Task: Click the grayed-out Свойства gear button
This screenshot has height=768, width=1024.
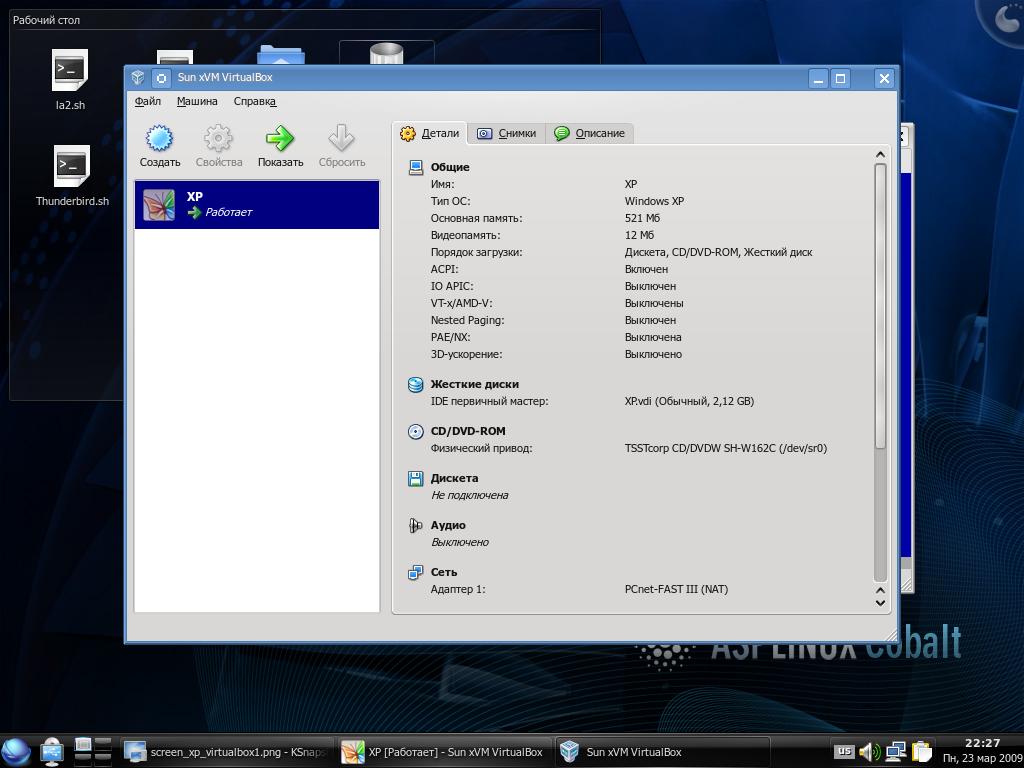Action: [x=219, y=146]
